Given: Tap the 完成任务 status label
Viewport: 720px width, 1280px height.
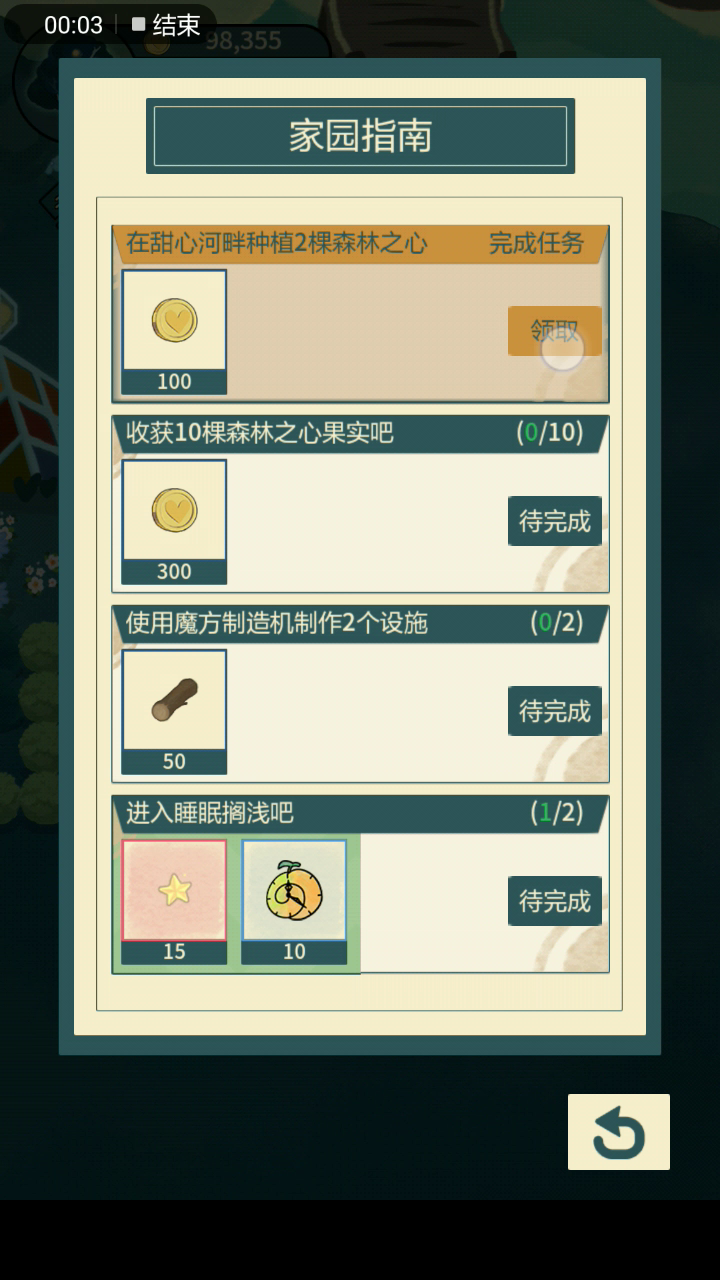Looking at the screenshot, I should [537, 243].
